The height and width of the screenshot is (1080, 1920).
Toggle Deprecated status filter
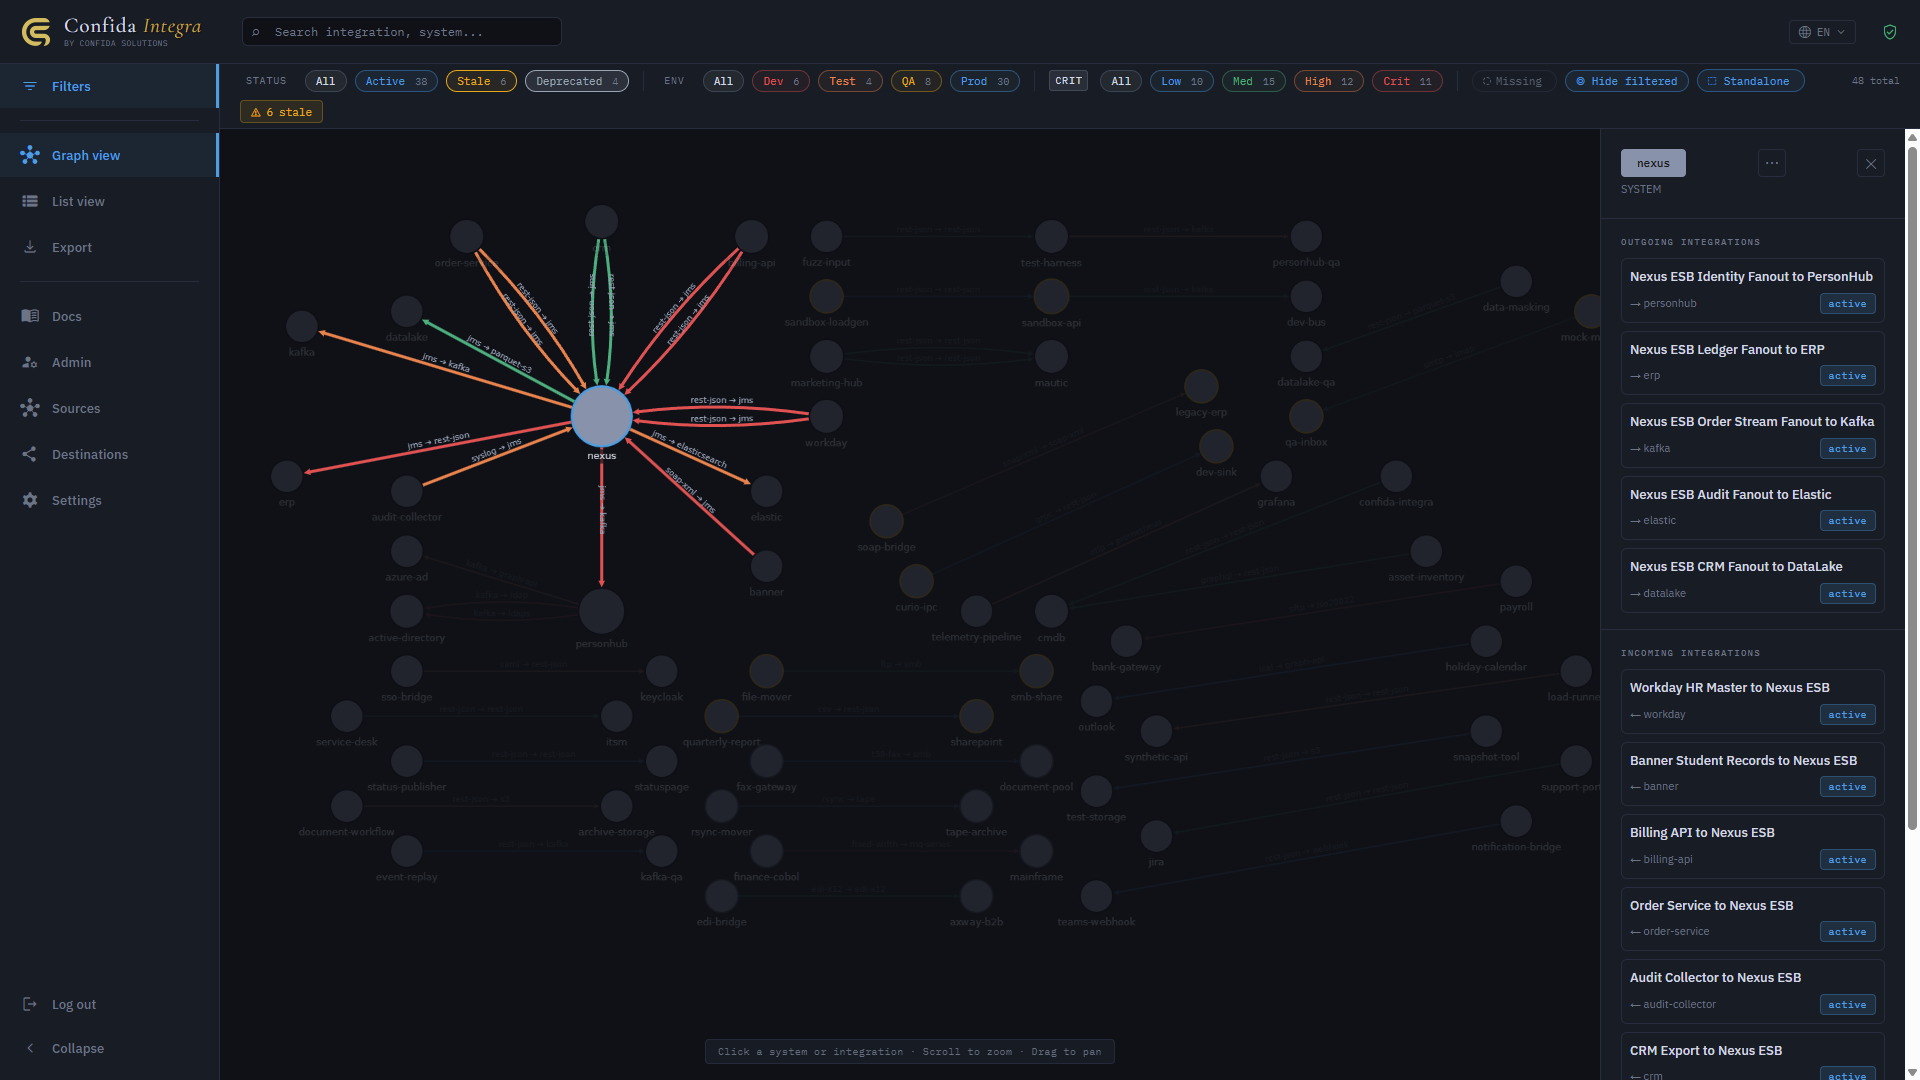tap(577, 81)
